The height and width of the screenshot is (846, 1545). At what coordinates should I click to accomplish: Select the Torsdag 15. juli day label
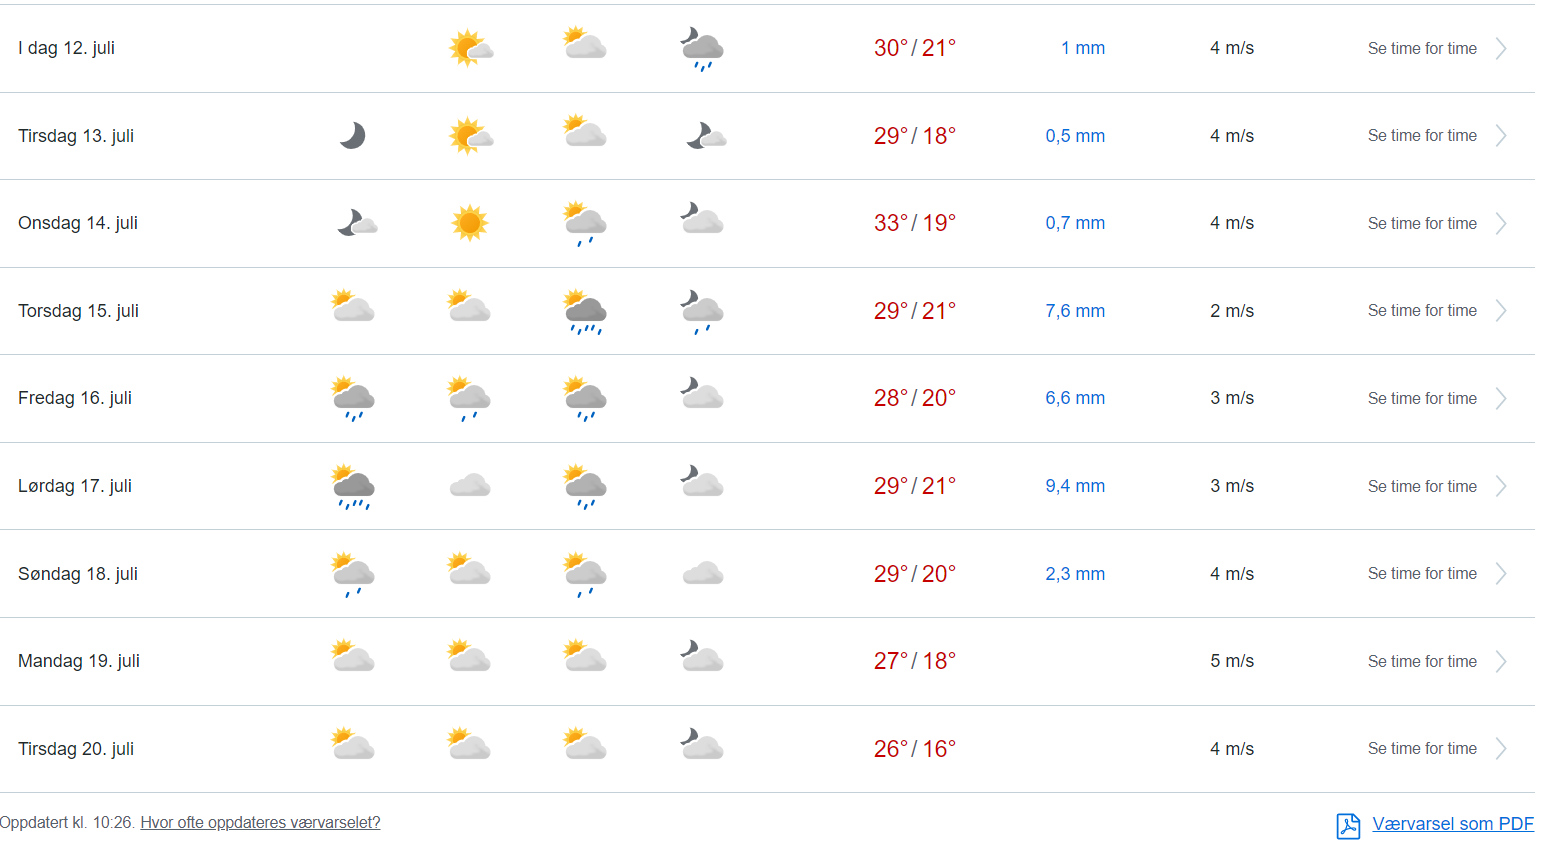tap(78, 311)
